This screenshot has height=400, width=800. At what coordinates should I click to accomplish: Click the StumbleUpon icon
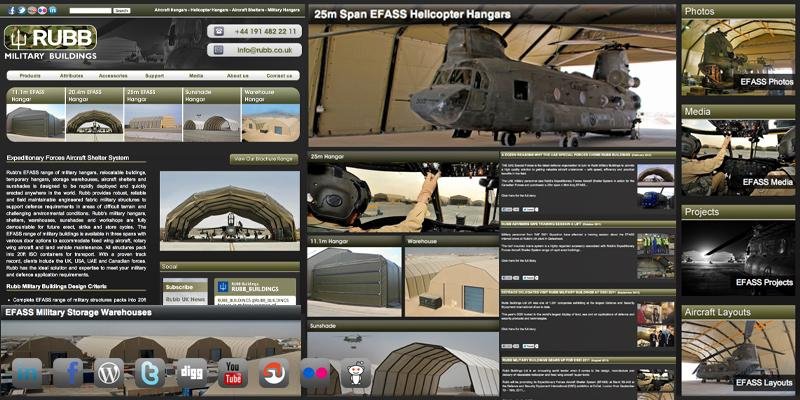point(274,374)
